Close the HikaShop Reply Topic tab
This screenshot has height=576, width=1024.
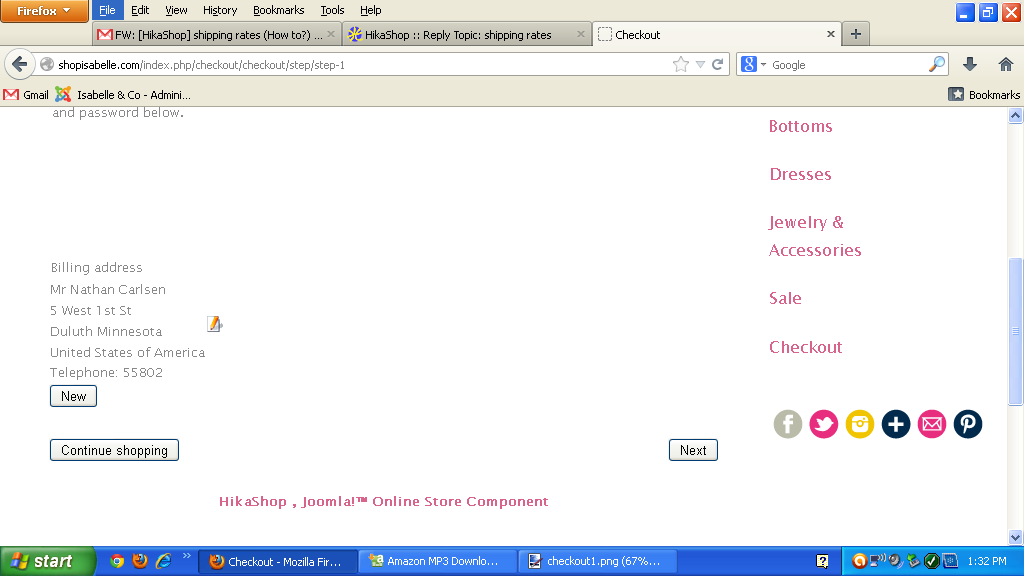tap(581, 34)
